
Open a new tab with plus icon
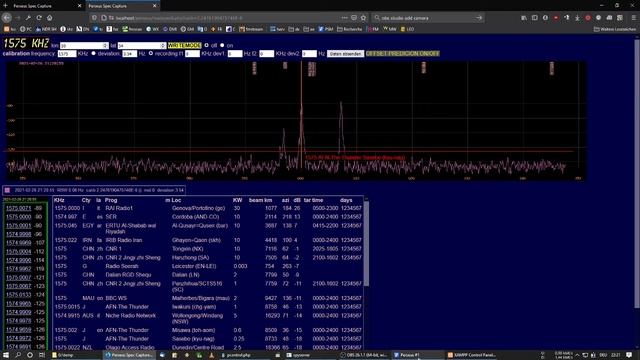(5, 6)
